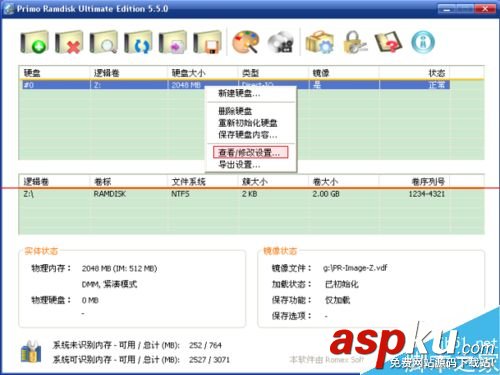This screenshot has width=500, height=375.
Task: Open the color palette appearance icon
Action: pyautogui.click(x=246, y=42)
